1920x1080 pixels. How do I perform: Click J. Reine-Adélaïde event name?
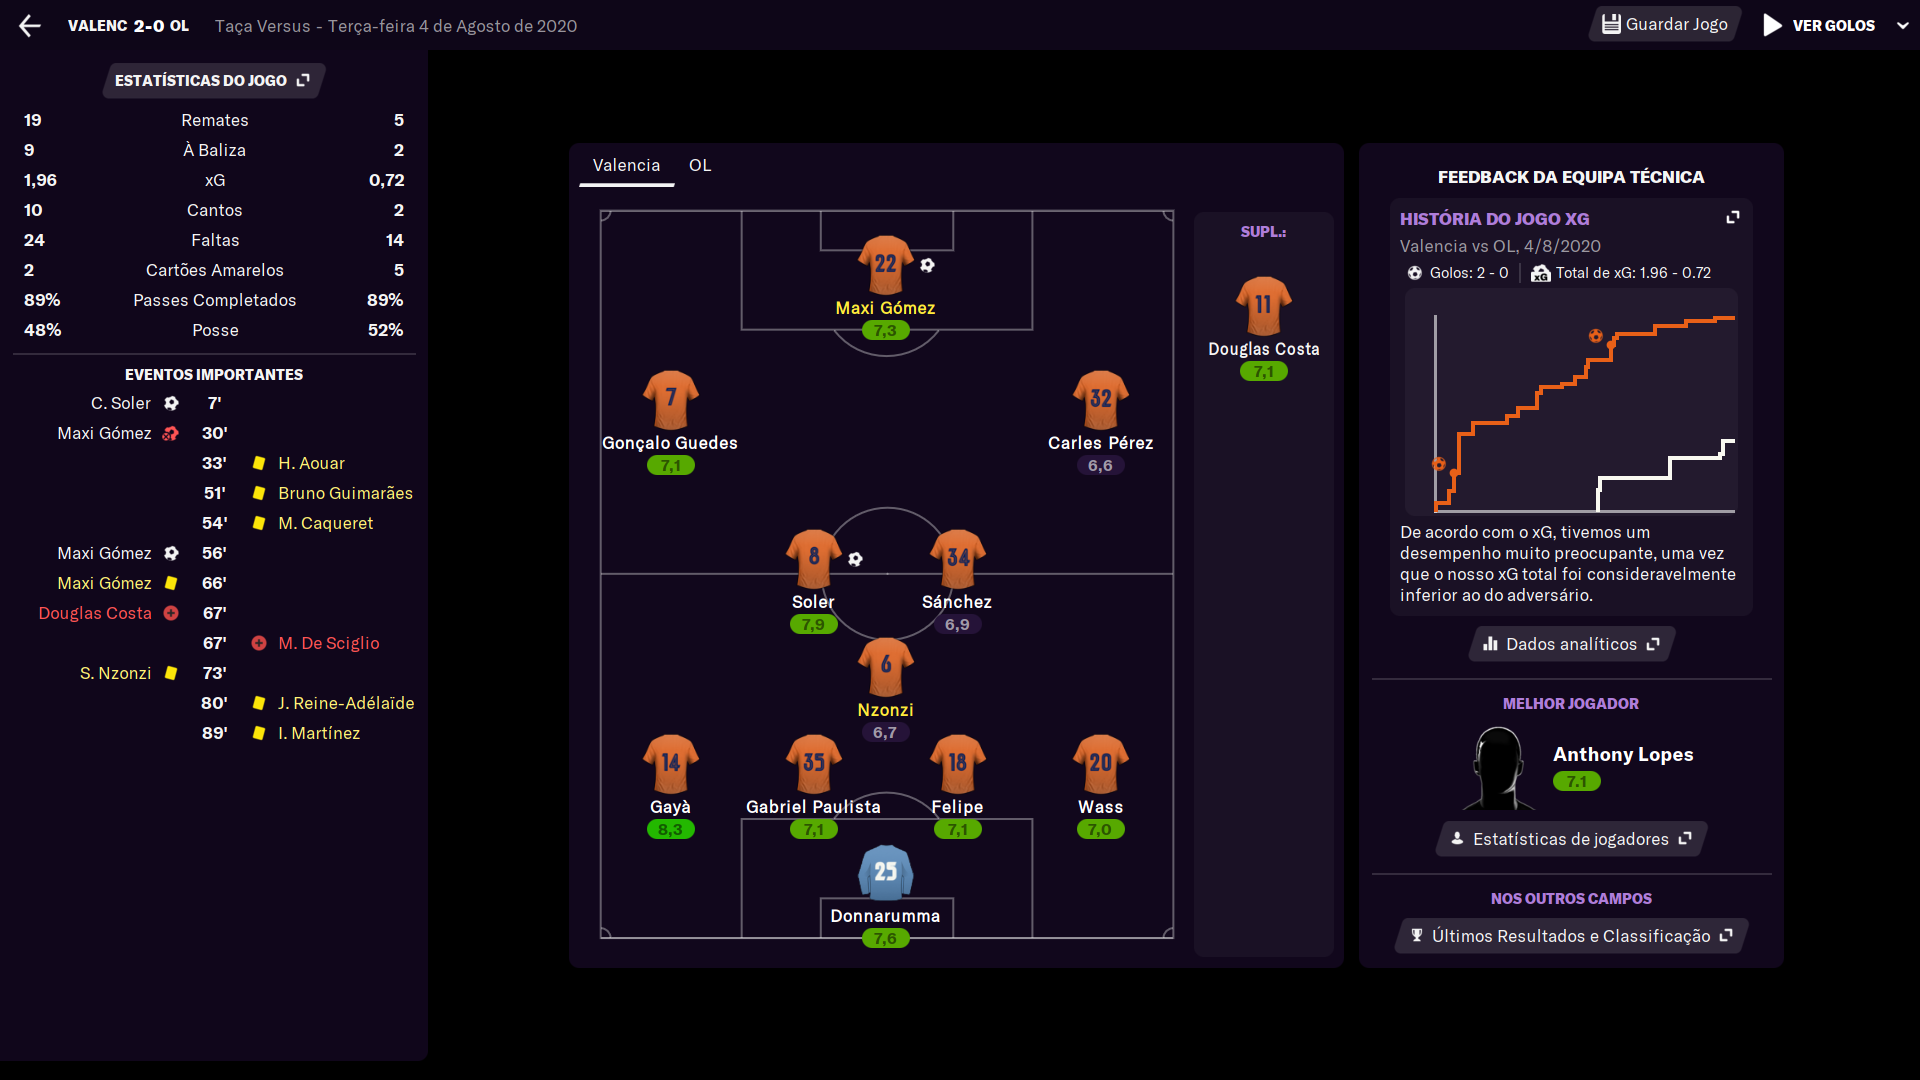pyautogui.click(x=346, y=704)
